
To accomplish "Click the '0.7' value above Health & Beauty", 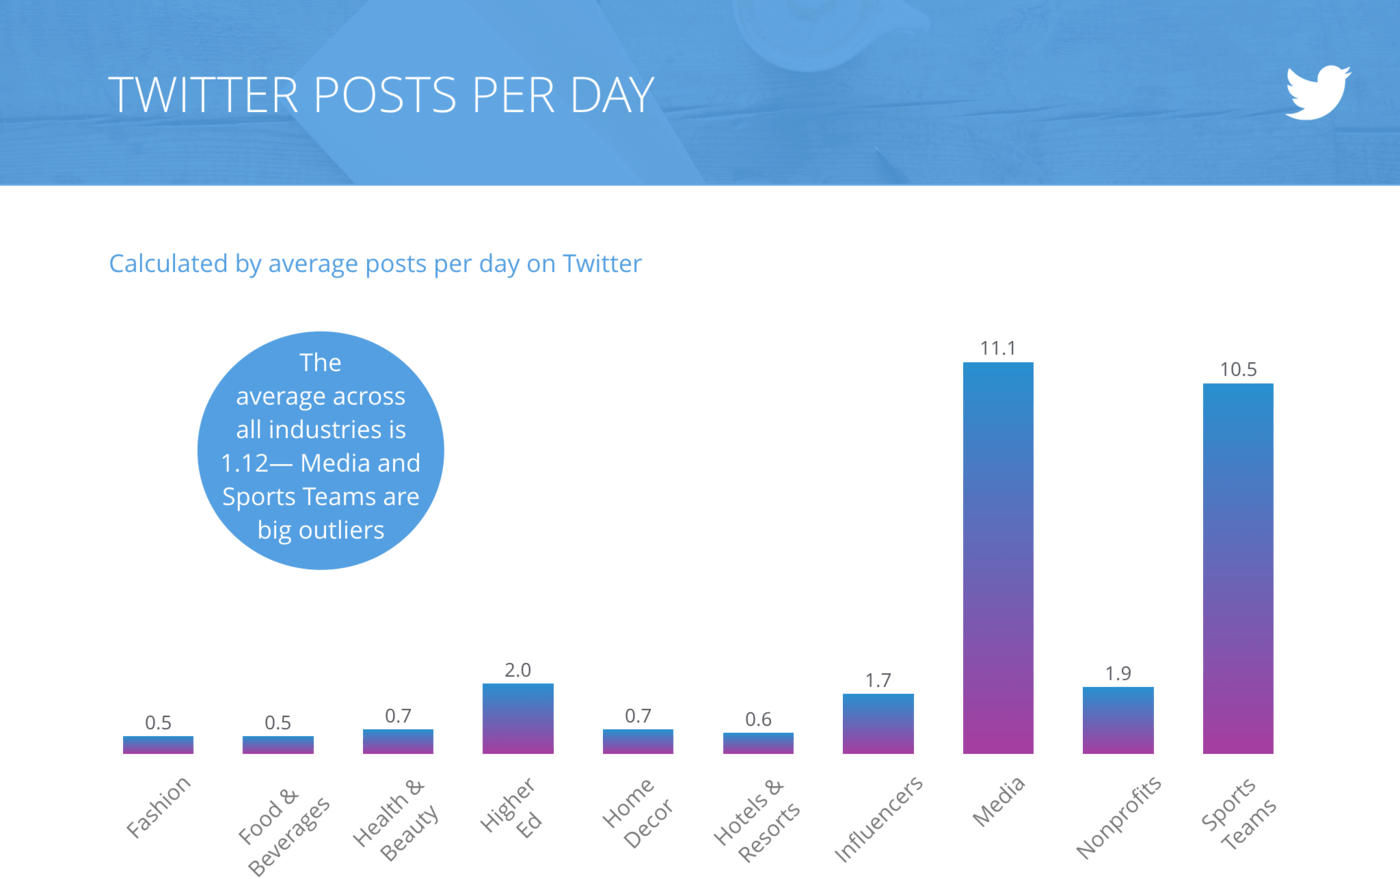I will (x=398, y=715).
